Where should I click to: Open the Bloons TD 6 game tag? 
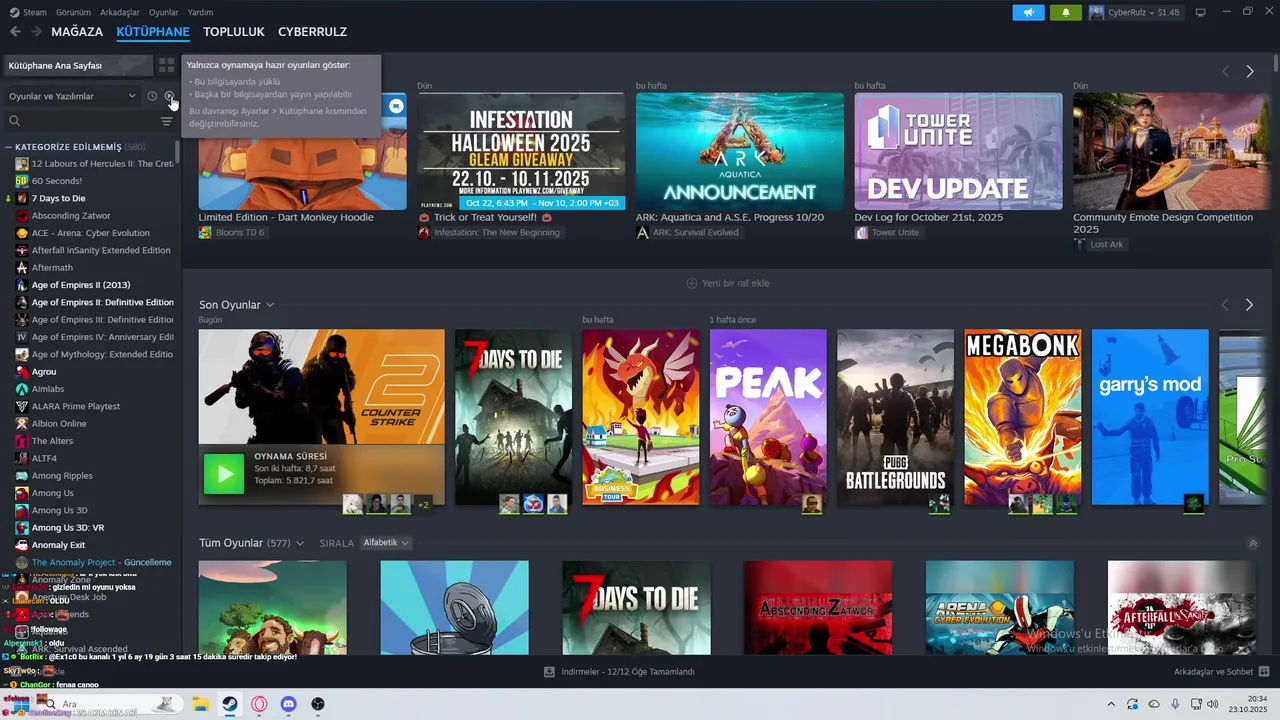tap(231, 232)
